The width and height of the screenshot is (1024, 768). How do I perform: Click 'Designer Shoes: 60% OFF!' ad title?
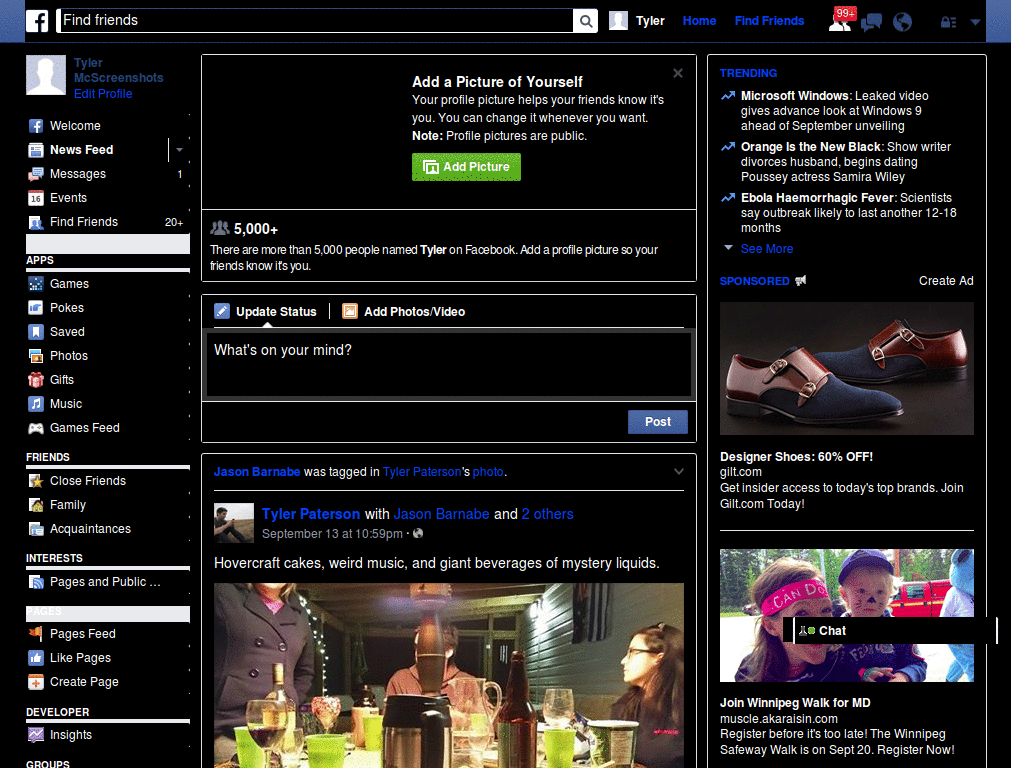click(x=796, y=456)
